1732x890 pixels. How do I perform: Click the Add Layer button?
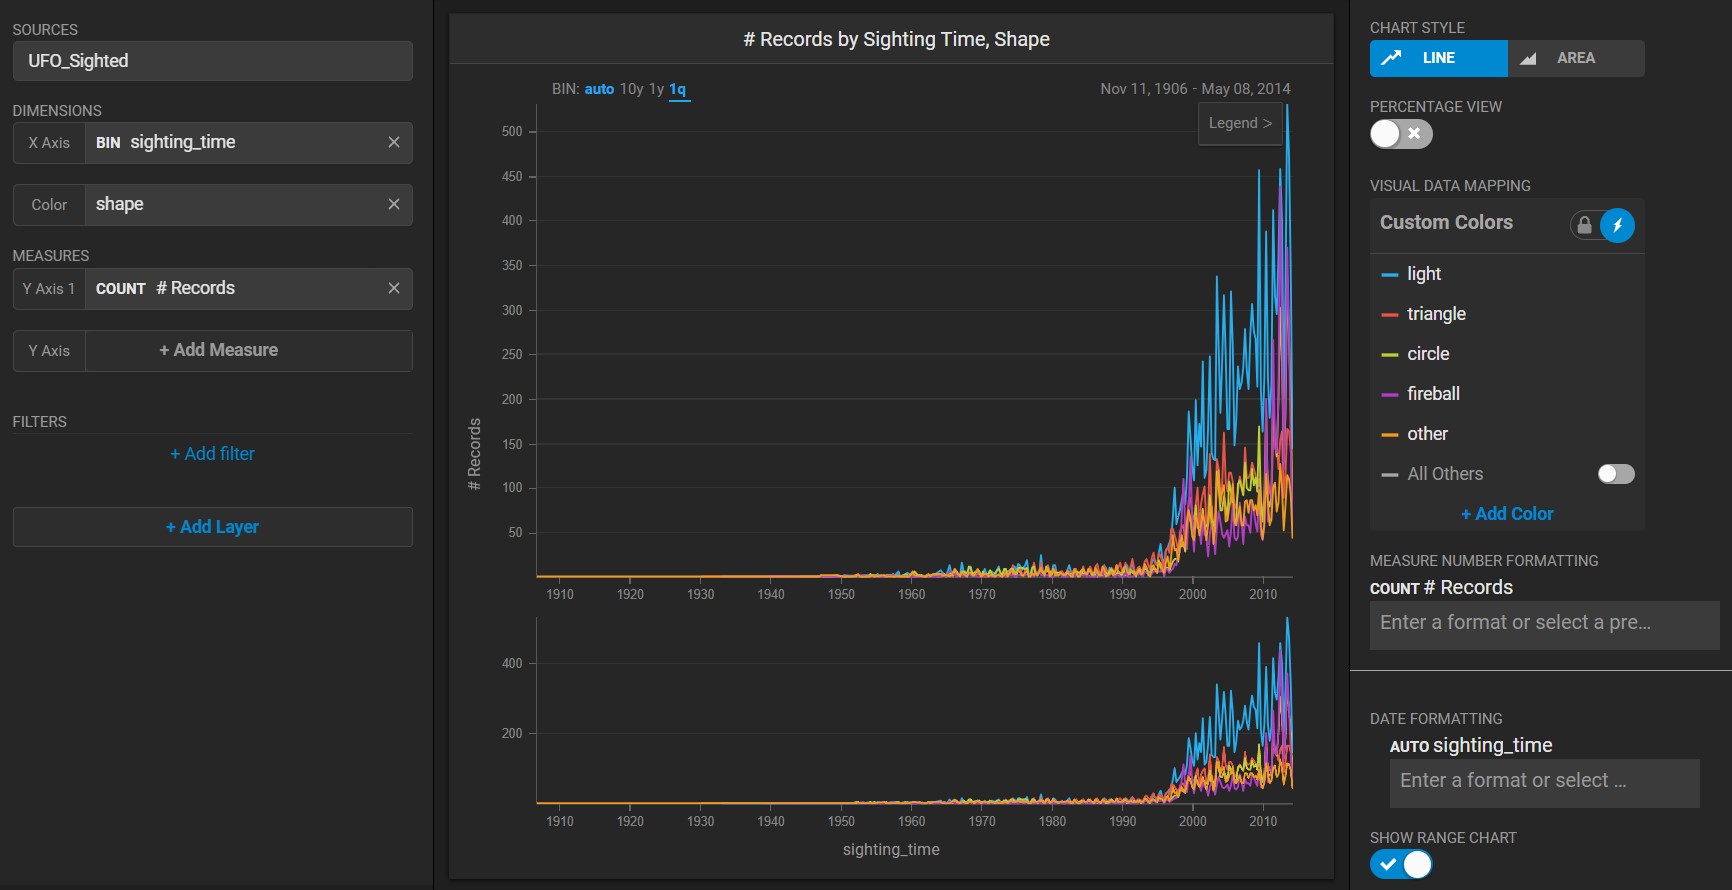[212, 527]
